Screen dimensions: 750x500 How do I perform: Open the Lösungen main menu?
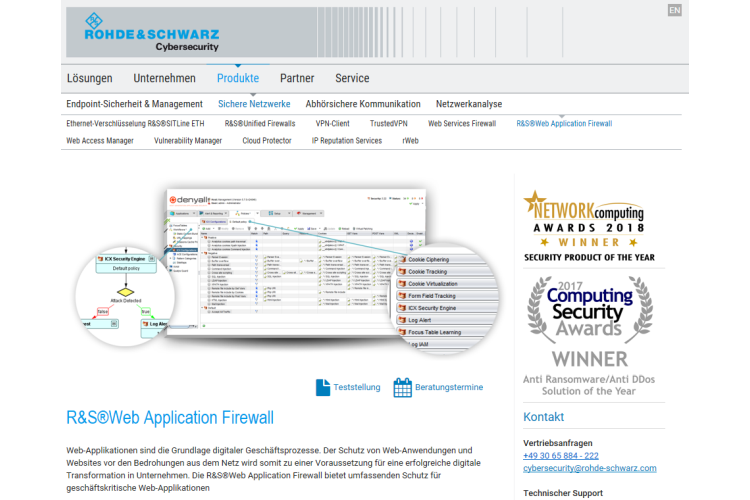tap(90, 78)
